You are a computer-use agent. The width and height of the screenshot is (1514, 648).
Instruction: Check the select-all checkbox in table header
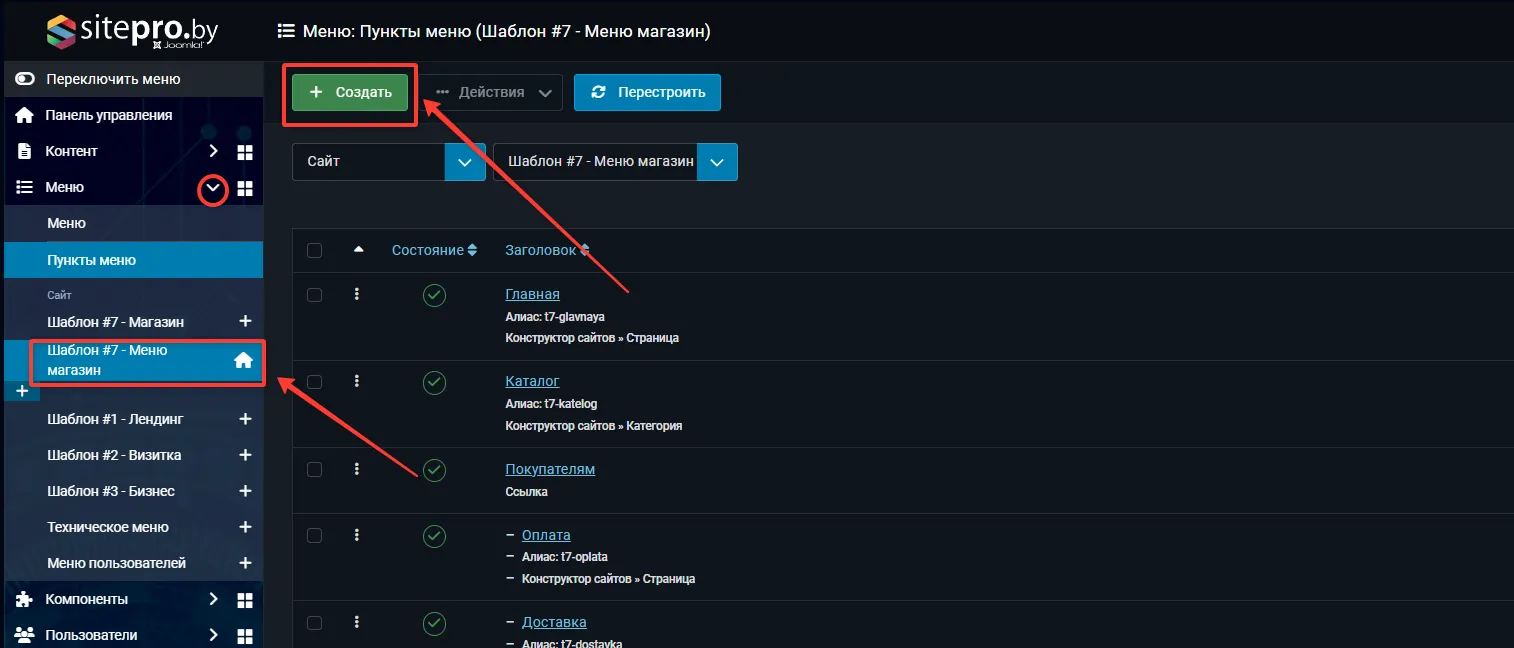pos(315,250)
